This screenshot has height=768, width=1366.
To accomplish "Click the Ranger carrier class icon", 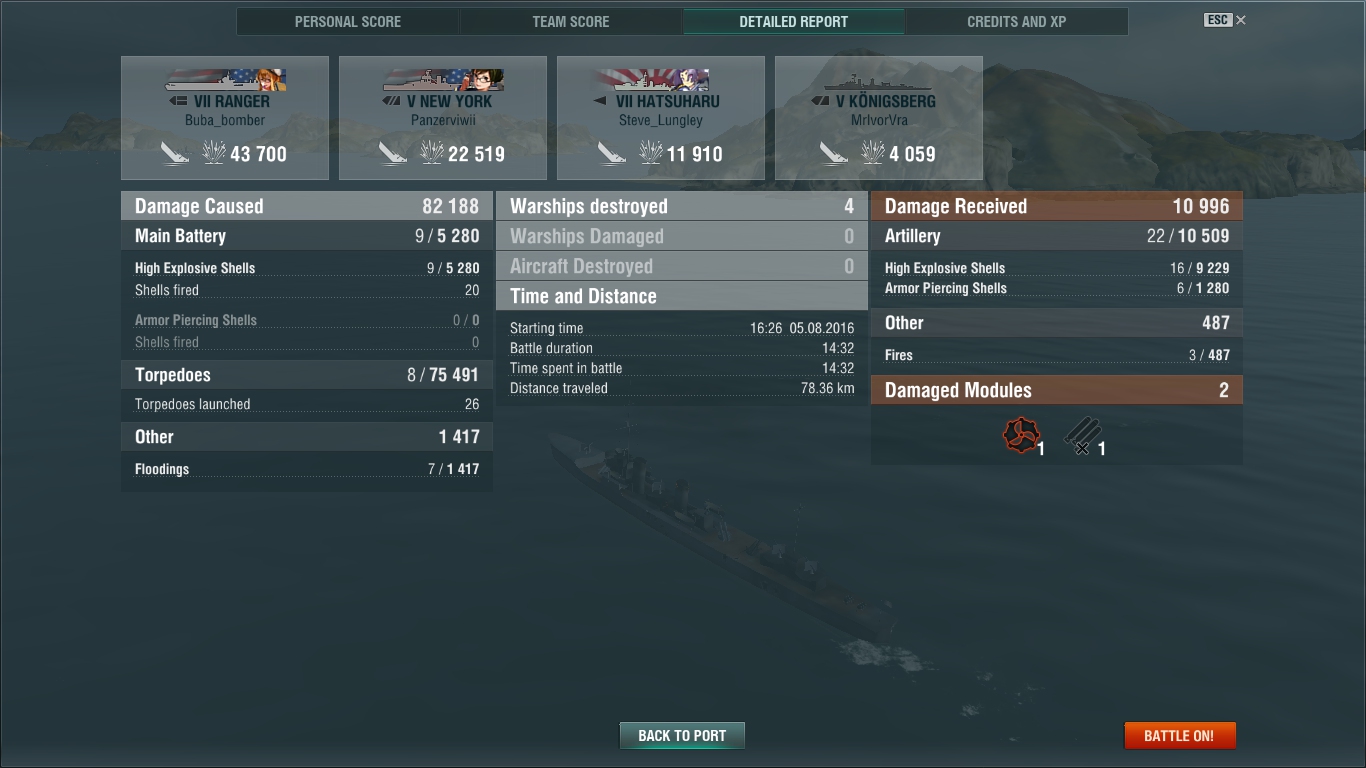I will 177,101.
